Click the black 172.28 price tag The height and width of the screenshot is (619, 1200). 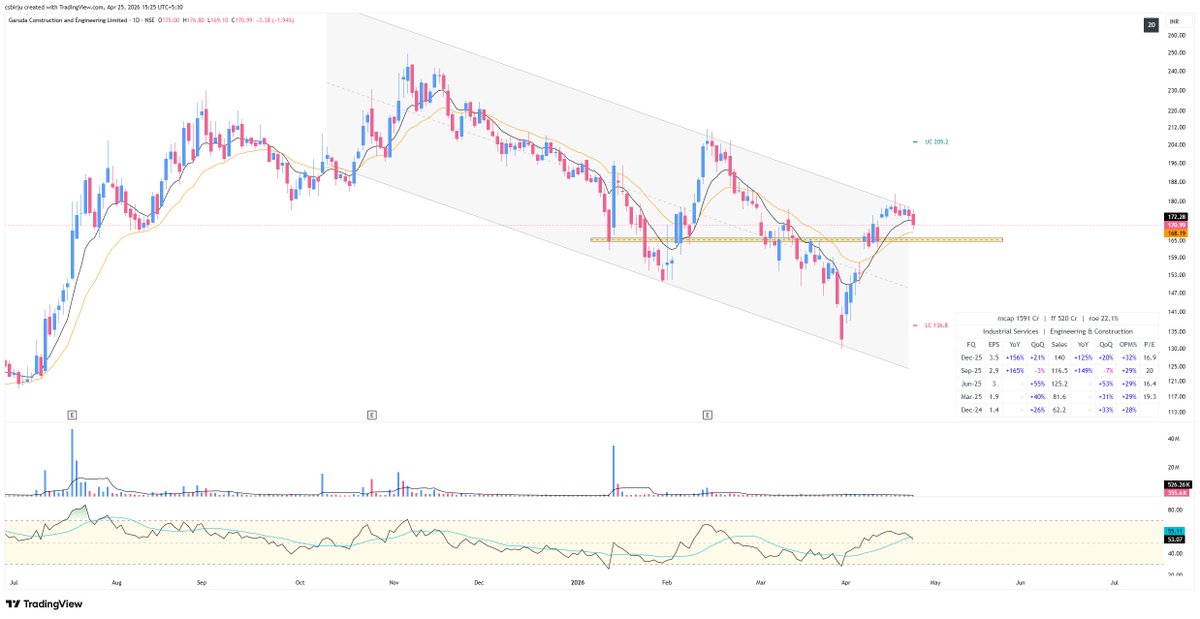click(1176, 217)
